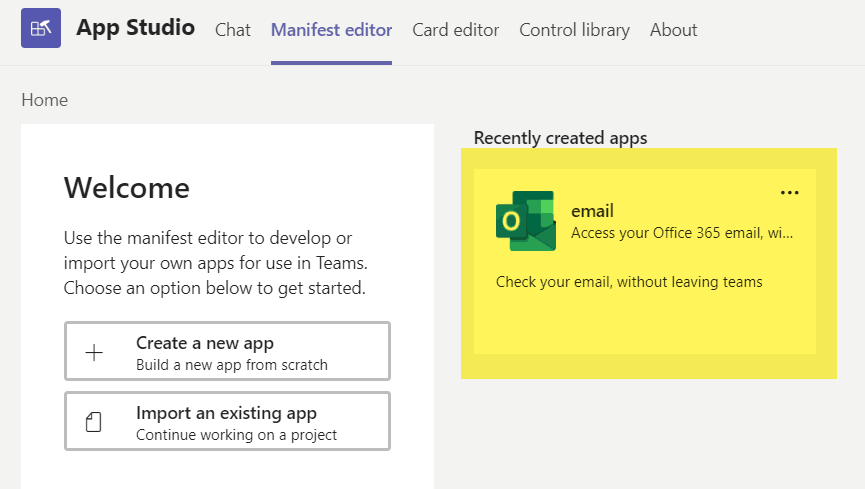Open the Card editor tab
This screenshot has width=865, height=489.
pyautogui.click(x=455, y=30)
